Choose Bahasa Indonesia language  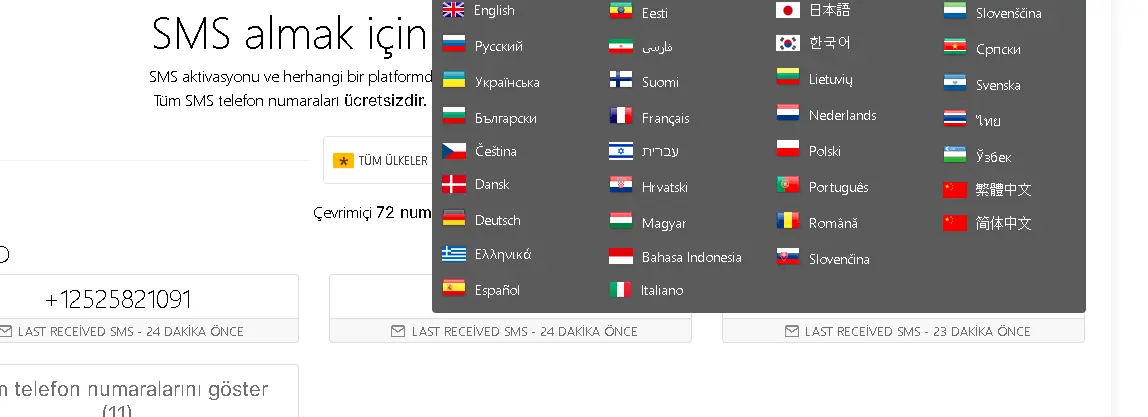691,257
